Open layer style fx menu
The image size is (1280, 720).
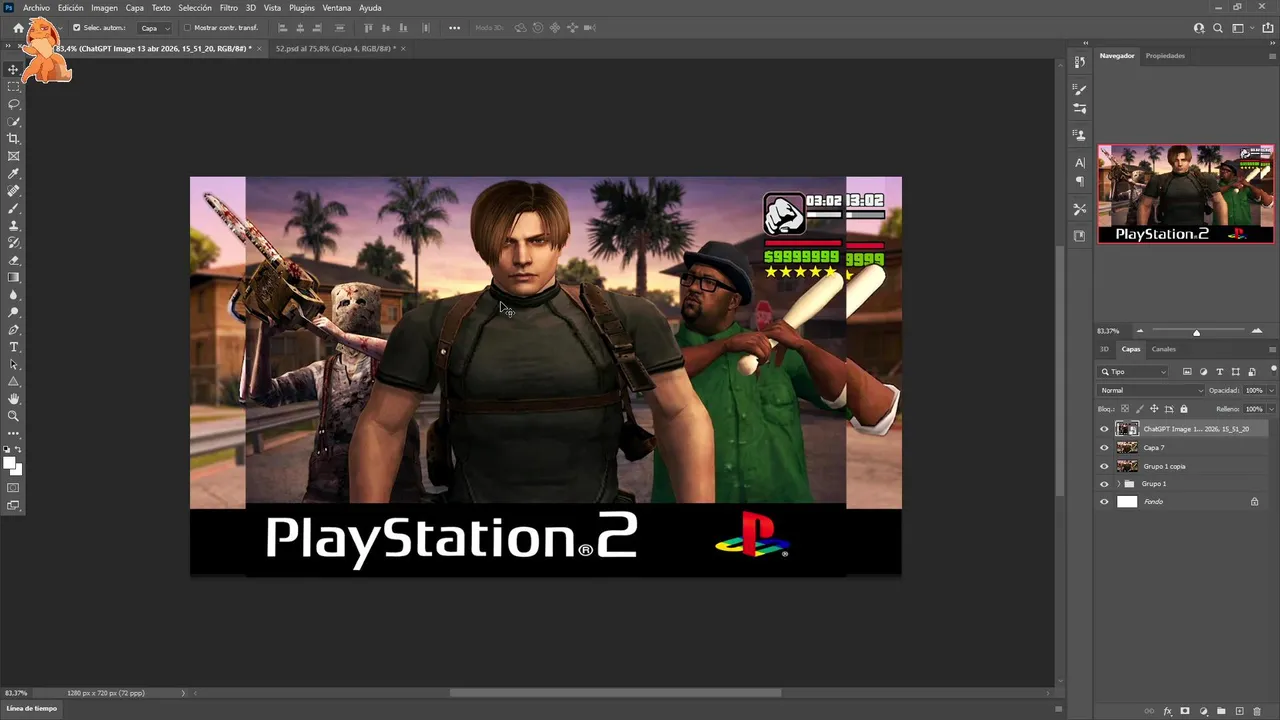click(1167, 712)
